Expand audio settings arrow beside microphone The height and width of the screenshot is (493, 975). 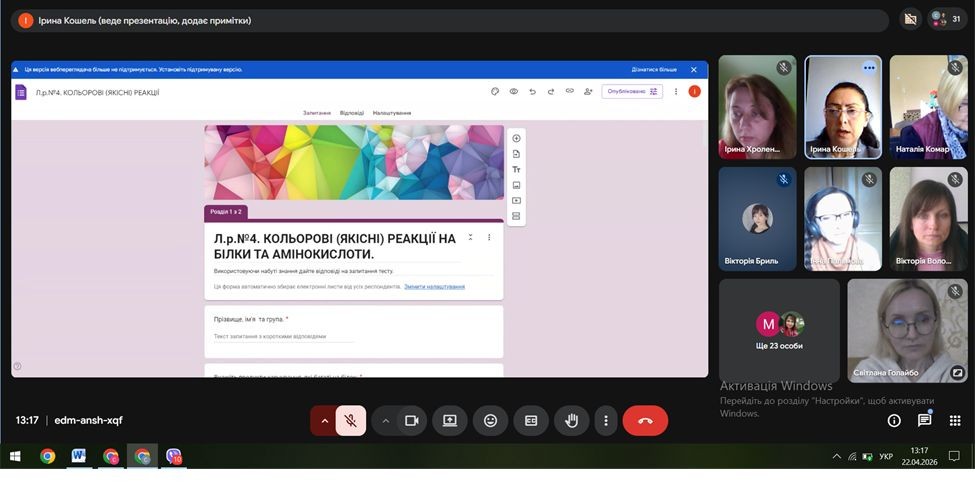pyautogui.click(x=324, y=421)
